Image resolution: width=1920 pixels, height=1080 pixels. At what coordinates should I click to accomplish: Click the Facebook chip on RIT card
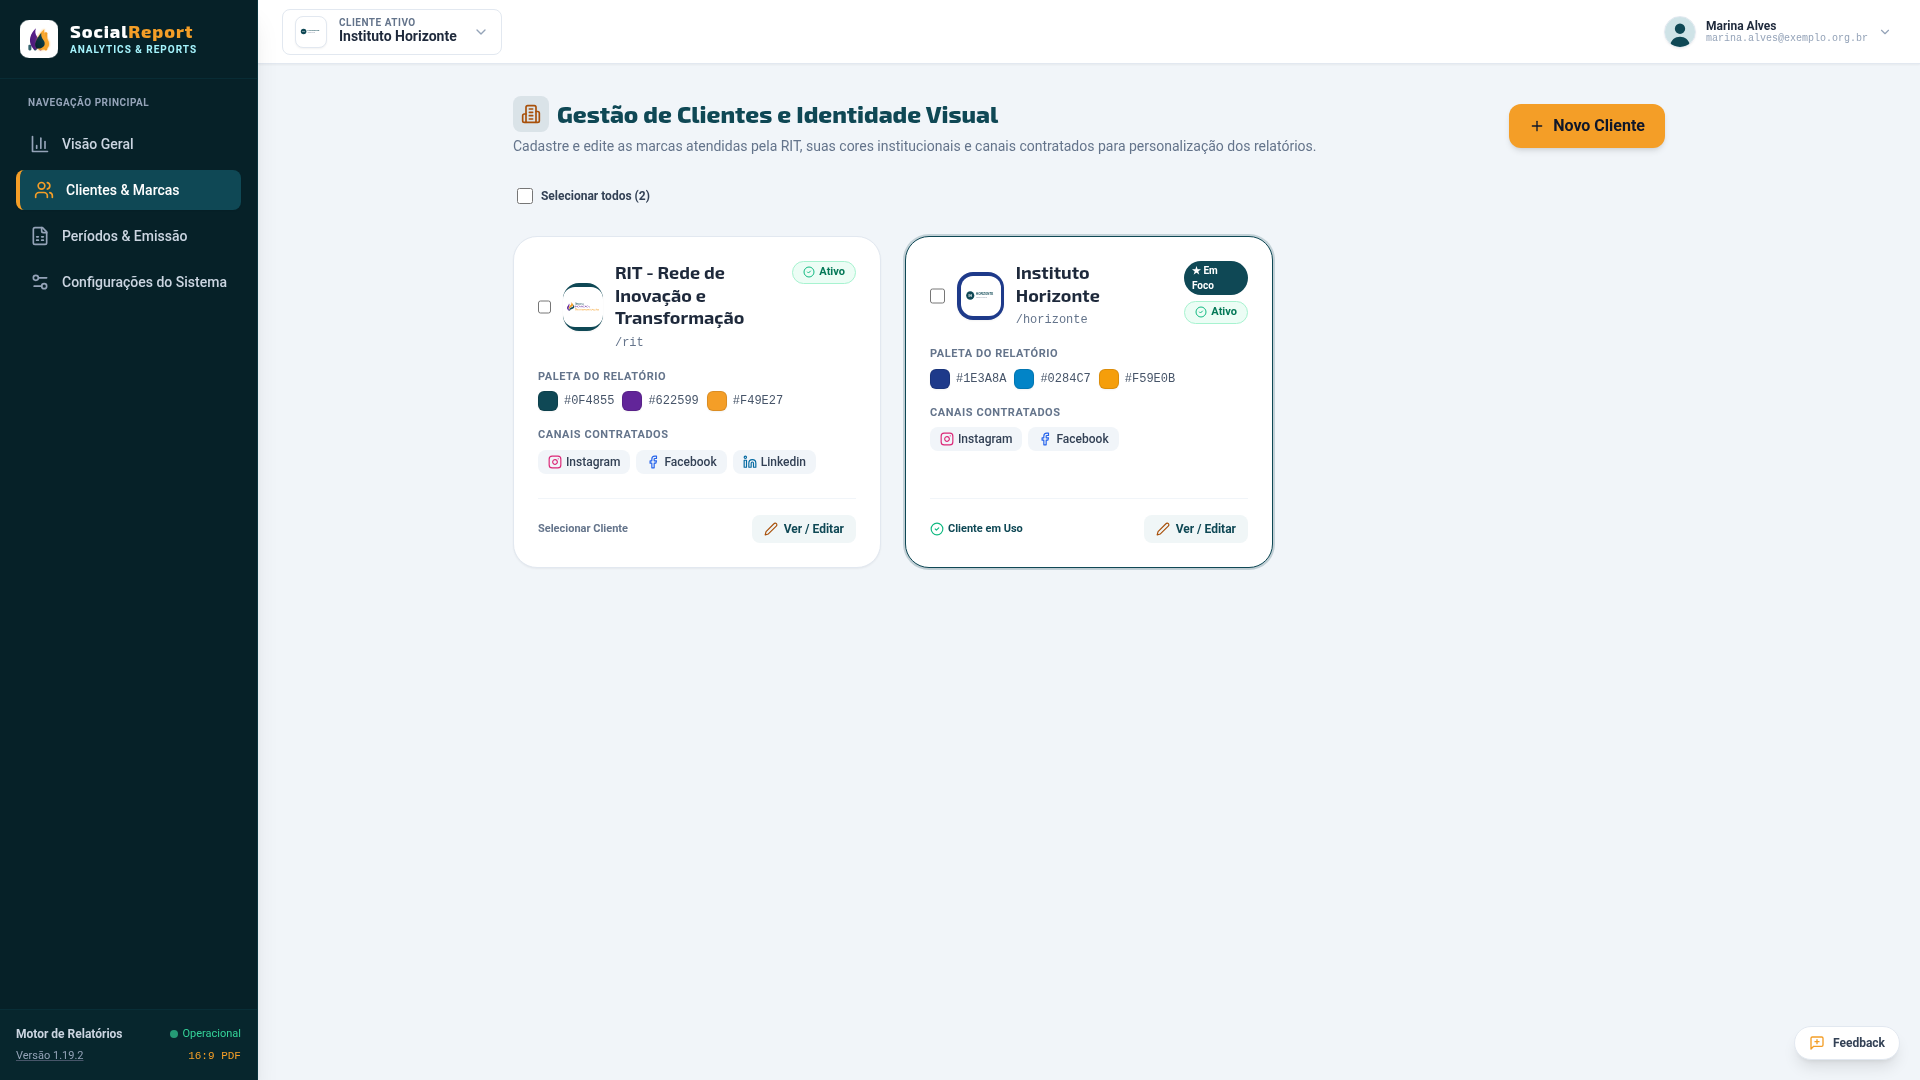(x=681, y=462)
